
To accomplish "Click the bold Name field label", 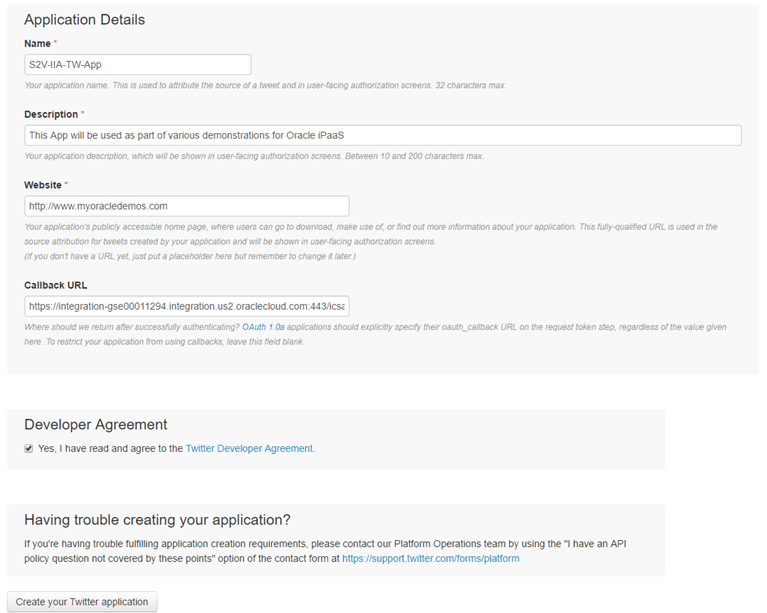I will 37,43.
